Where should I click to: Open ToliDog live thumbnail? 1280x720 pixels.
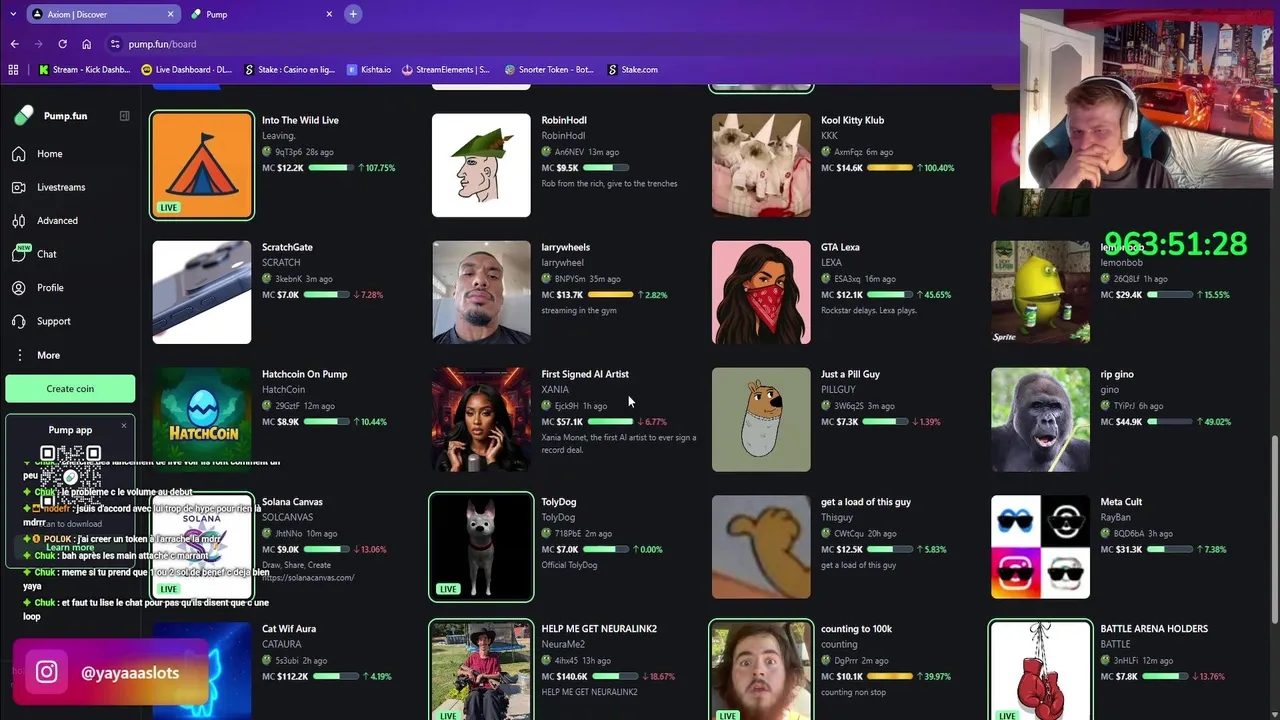481,547
